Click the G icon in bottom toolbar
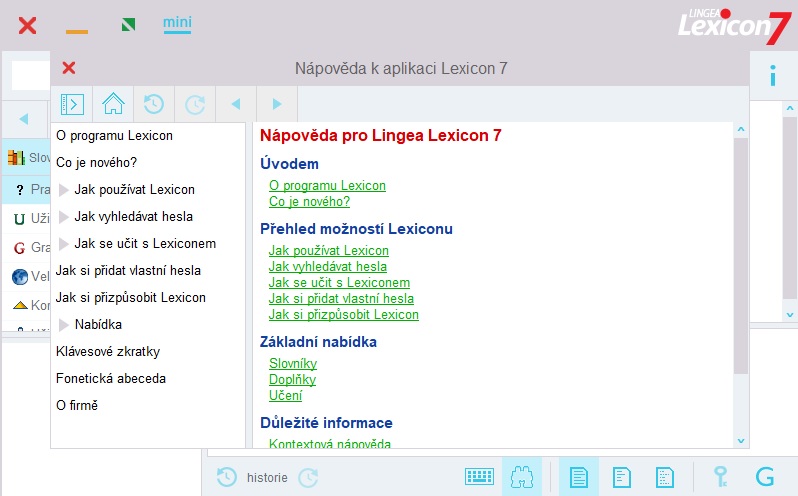Viewport: 798px width, 496px height. pos(764,477)
